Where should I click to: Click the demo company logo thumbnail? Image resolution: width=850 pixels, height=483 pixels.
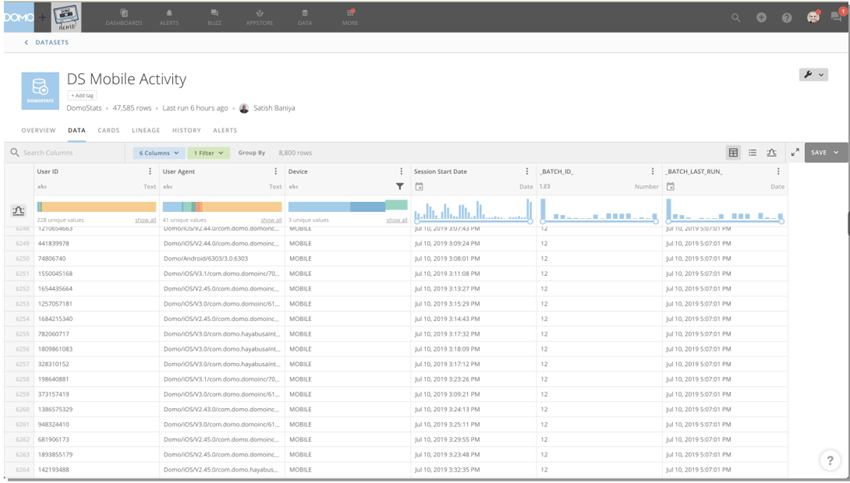tap(67, 17)
